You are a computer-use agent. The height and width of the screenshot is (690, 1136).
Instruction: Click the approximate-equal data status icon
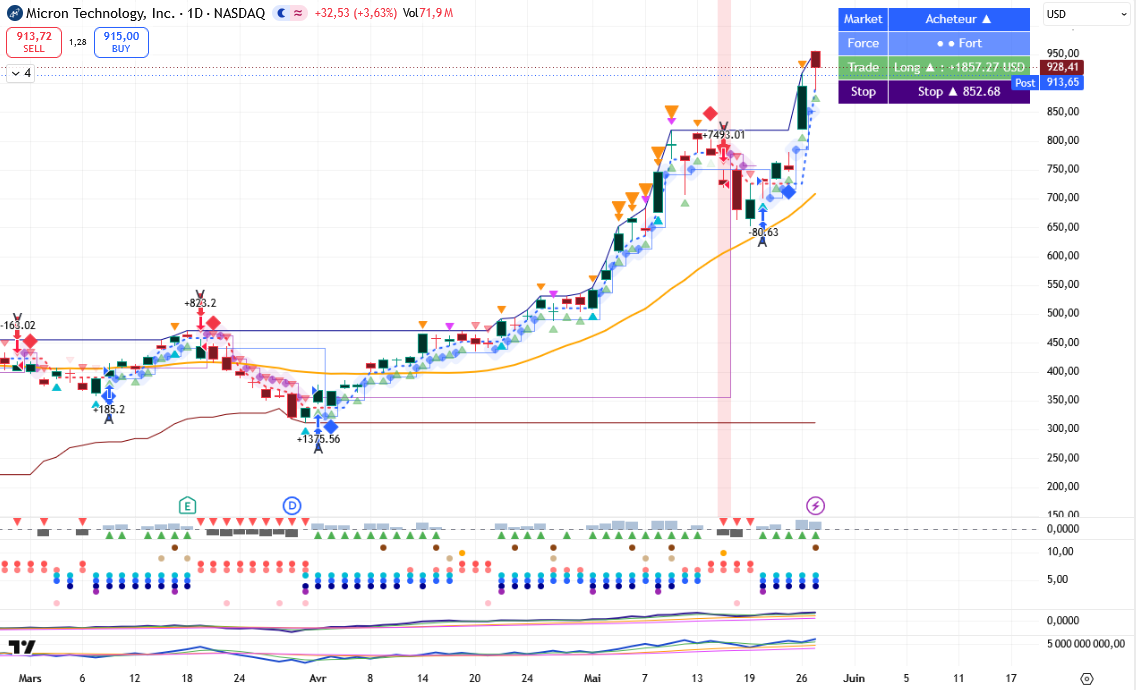(x=298, y=13)
